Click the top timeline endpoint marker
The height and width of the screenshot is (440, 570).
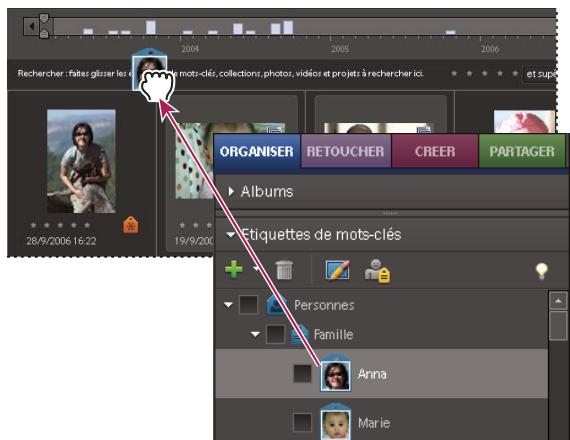44,18
